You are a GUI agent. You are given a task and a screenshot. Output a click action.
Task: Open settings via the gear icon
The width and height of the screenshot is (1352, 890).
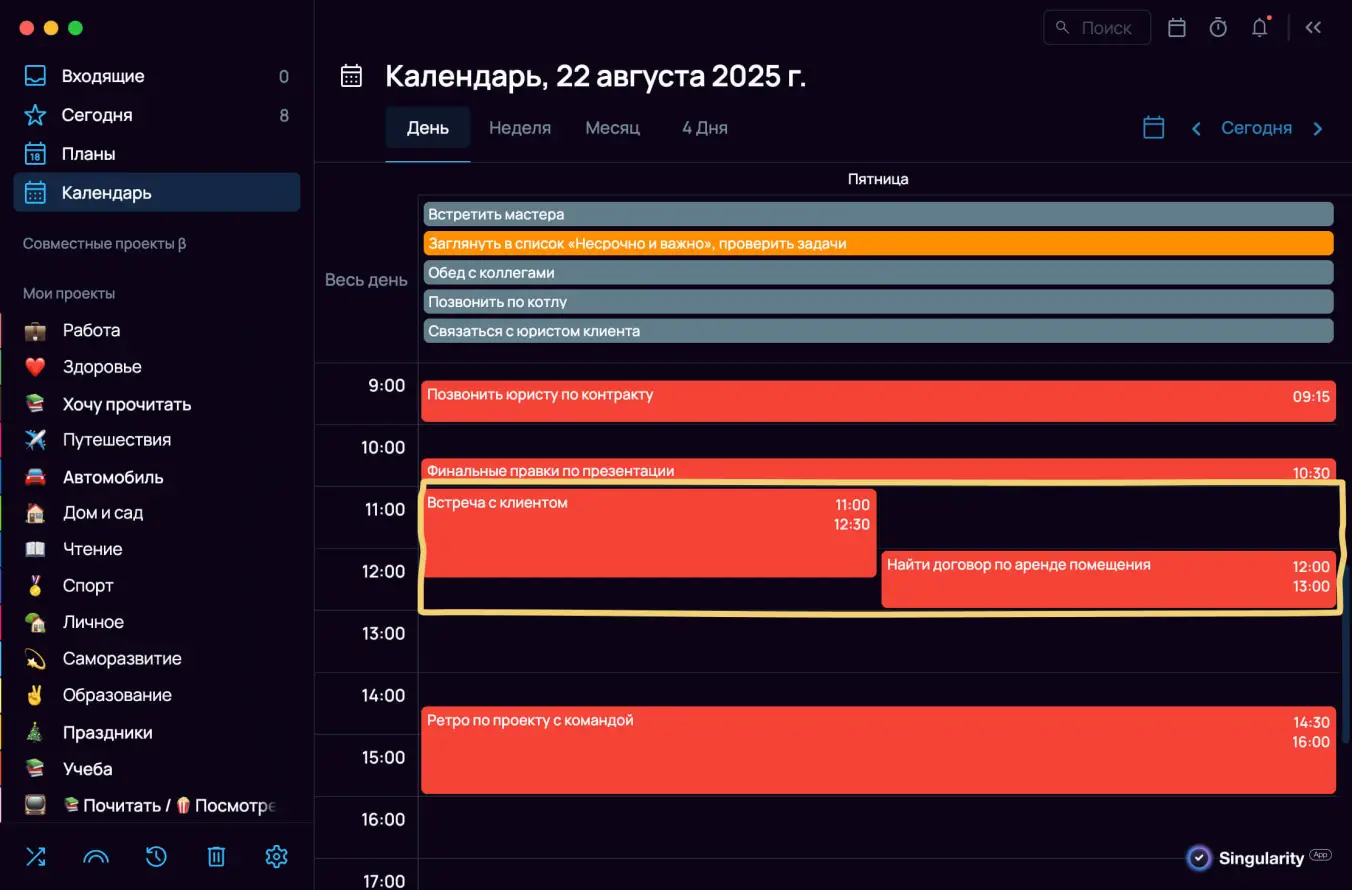(x=276, y=857)
